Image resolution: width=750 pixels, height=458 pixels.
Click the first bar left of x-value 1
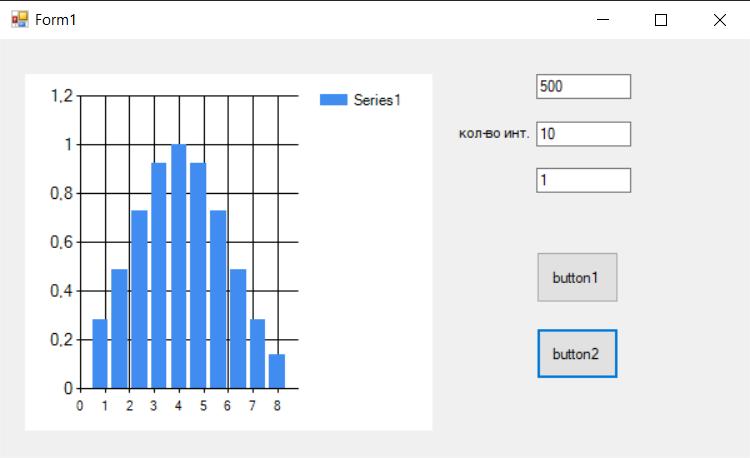100,353
